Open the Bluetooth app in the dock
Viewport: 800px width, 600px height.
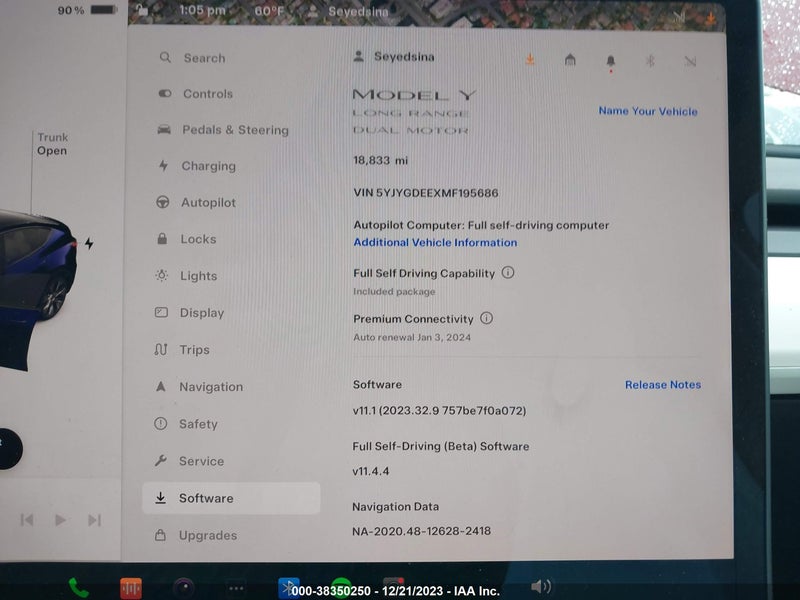tap(288, 588)
